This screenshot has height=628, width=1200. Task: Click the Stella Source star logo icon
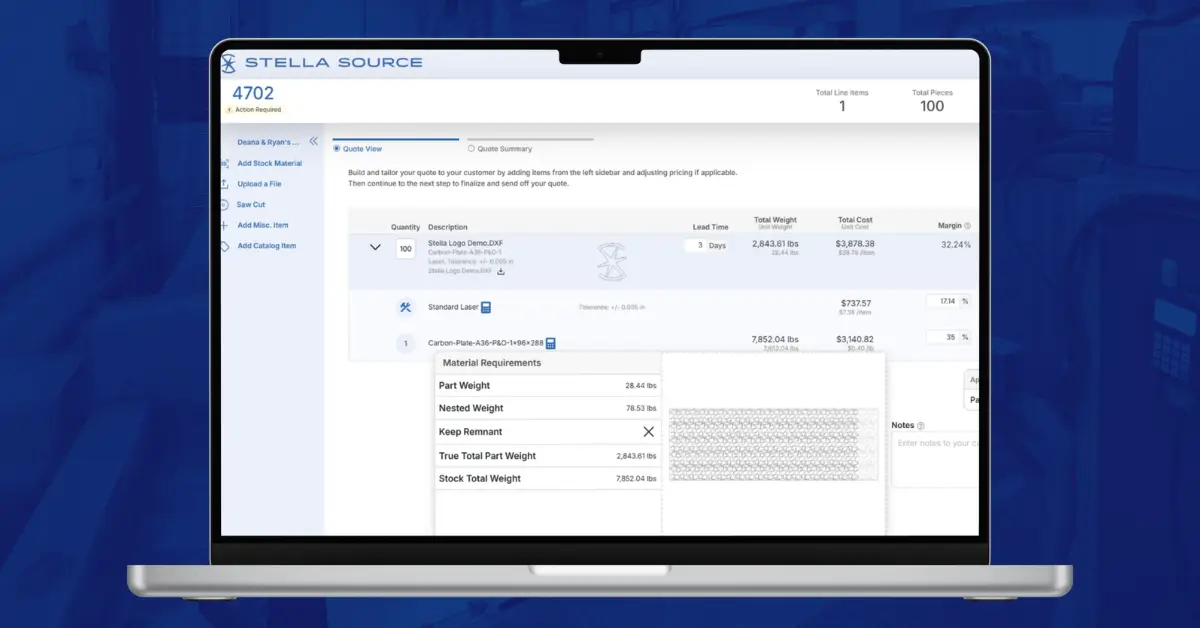229,62
